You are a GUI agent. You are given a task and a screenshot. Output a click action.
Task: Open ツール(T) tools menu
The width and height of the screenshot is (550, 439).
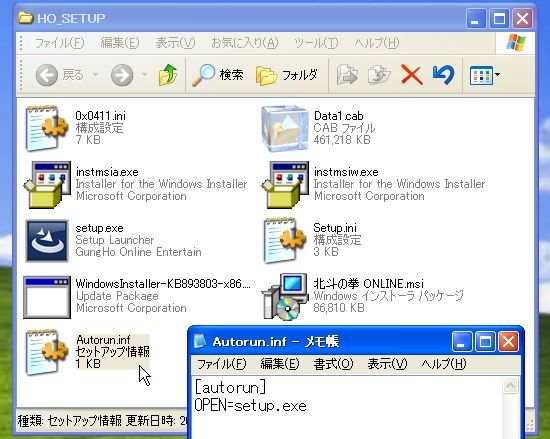tap(316, 43)
